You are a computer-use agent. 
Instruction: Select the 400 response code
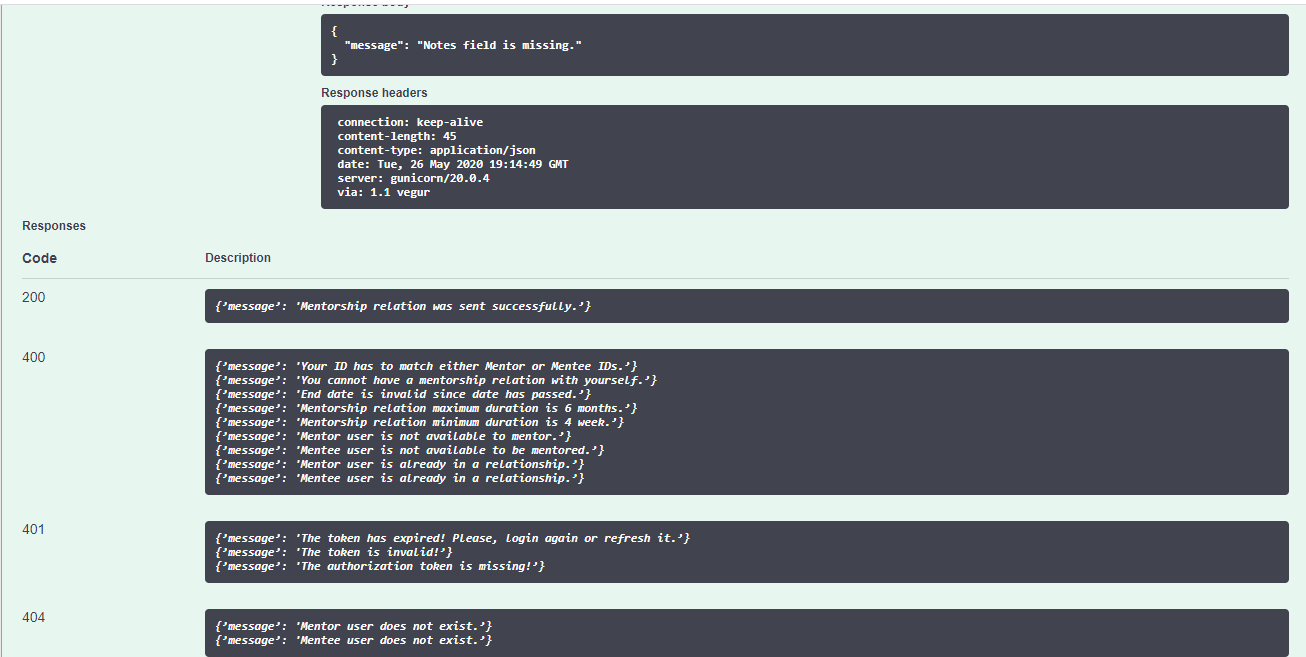coord(34,358)
